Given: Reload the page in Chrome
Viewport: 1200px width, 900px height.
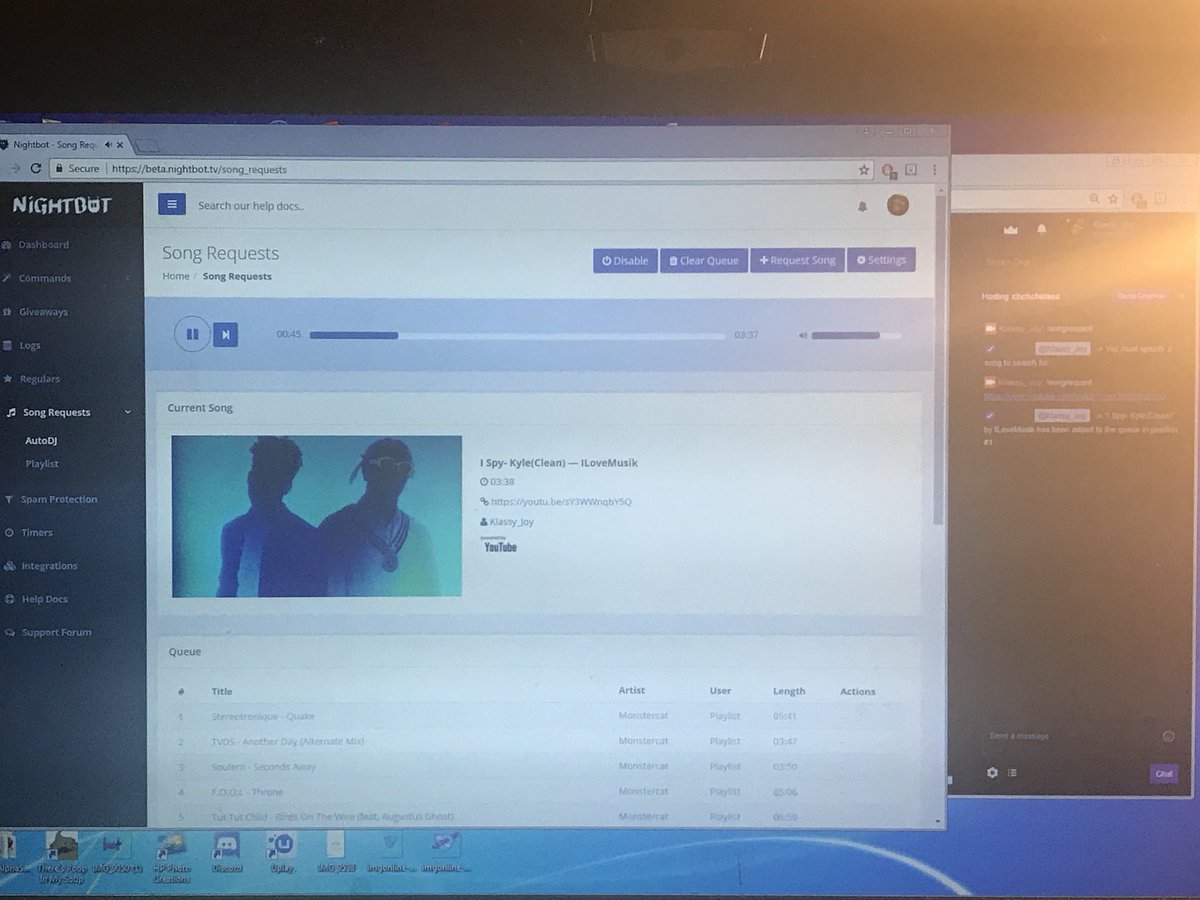Looking at the screenshot, I should pyautogui.click(x=36, y=169).
